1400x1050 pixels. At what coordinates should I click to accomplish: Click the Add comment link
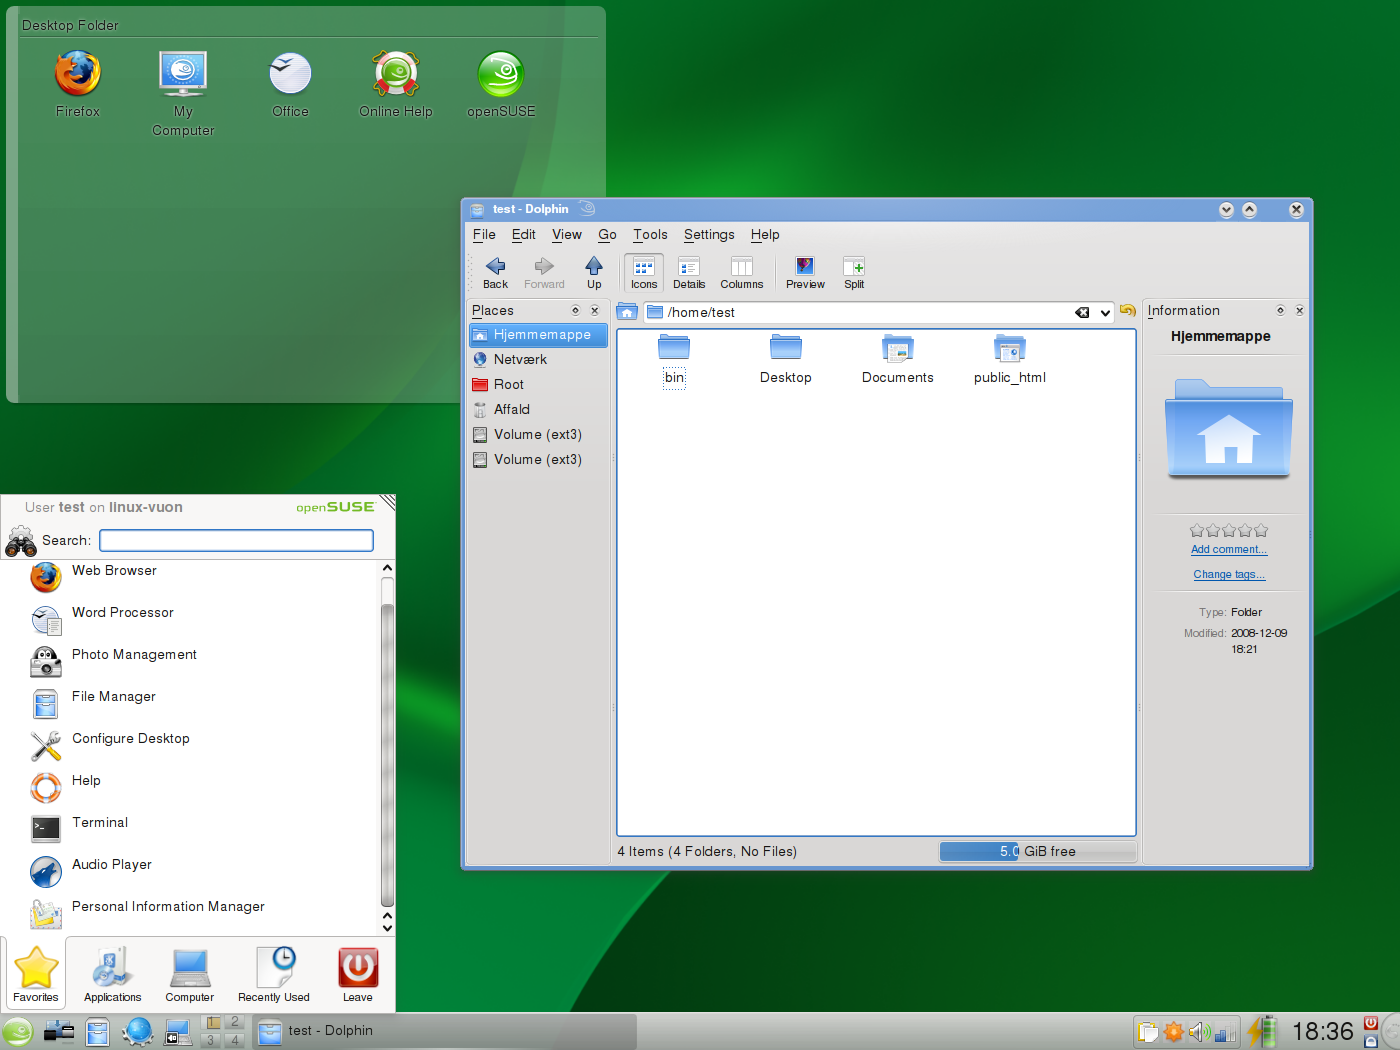click(1229, 550)
